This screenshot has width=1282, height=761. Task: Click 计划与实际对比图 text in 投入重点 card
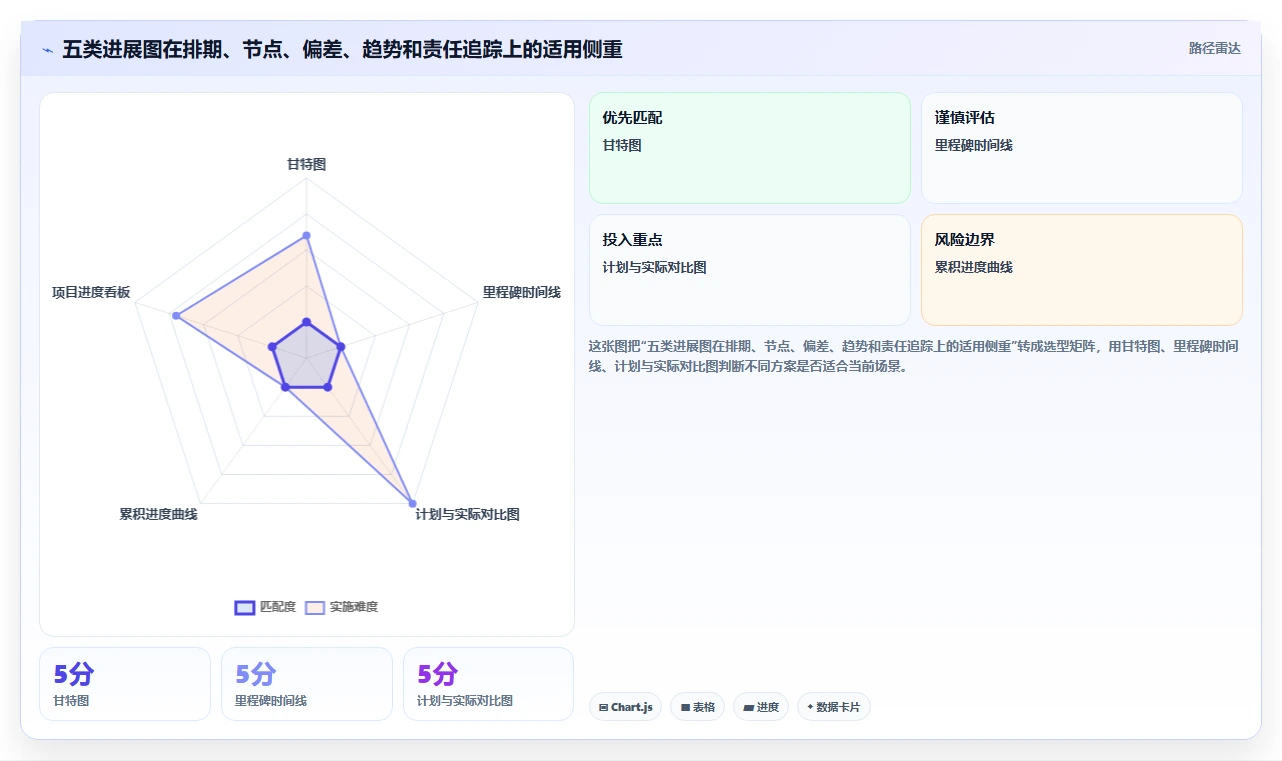(655, 267)
